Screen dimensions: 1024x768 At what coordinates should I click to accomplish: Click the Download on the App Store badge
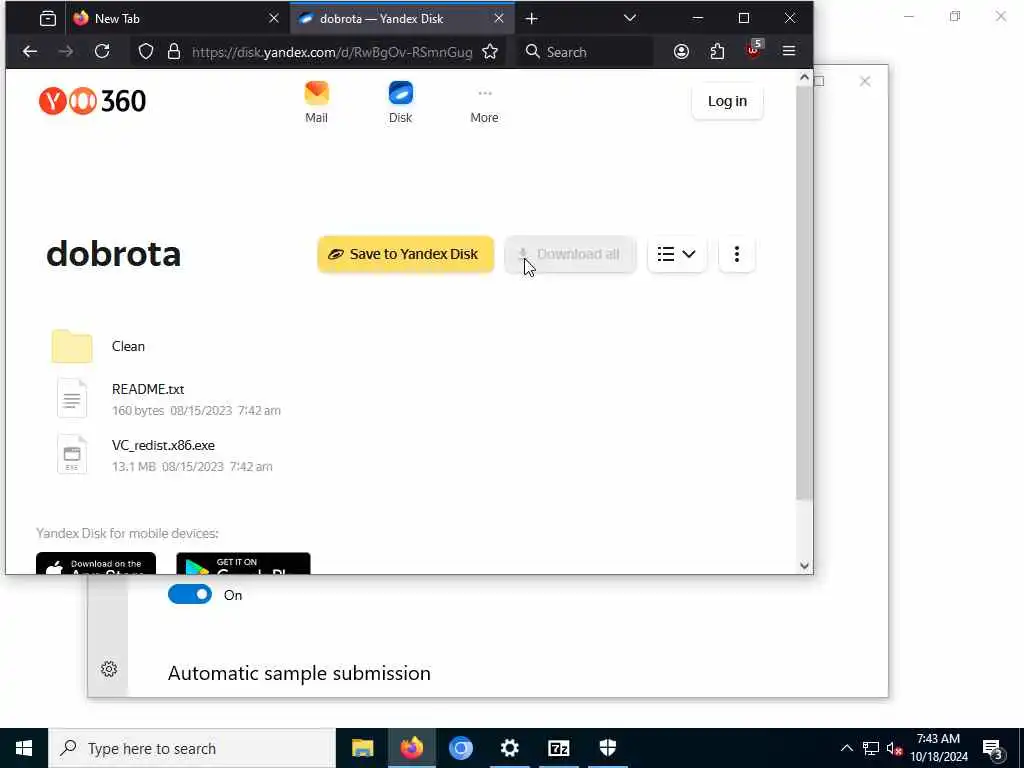click(x=96, y=564)
